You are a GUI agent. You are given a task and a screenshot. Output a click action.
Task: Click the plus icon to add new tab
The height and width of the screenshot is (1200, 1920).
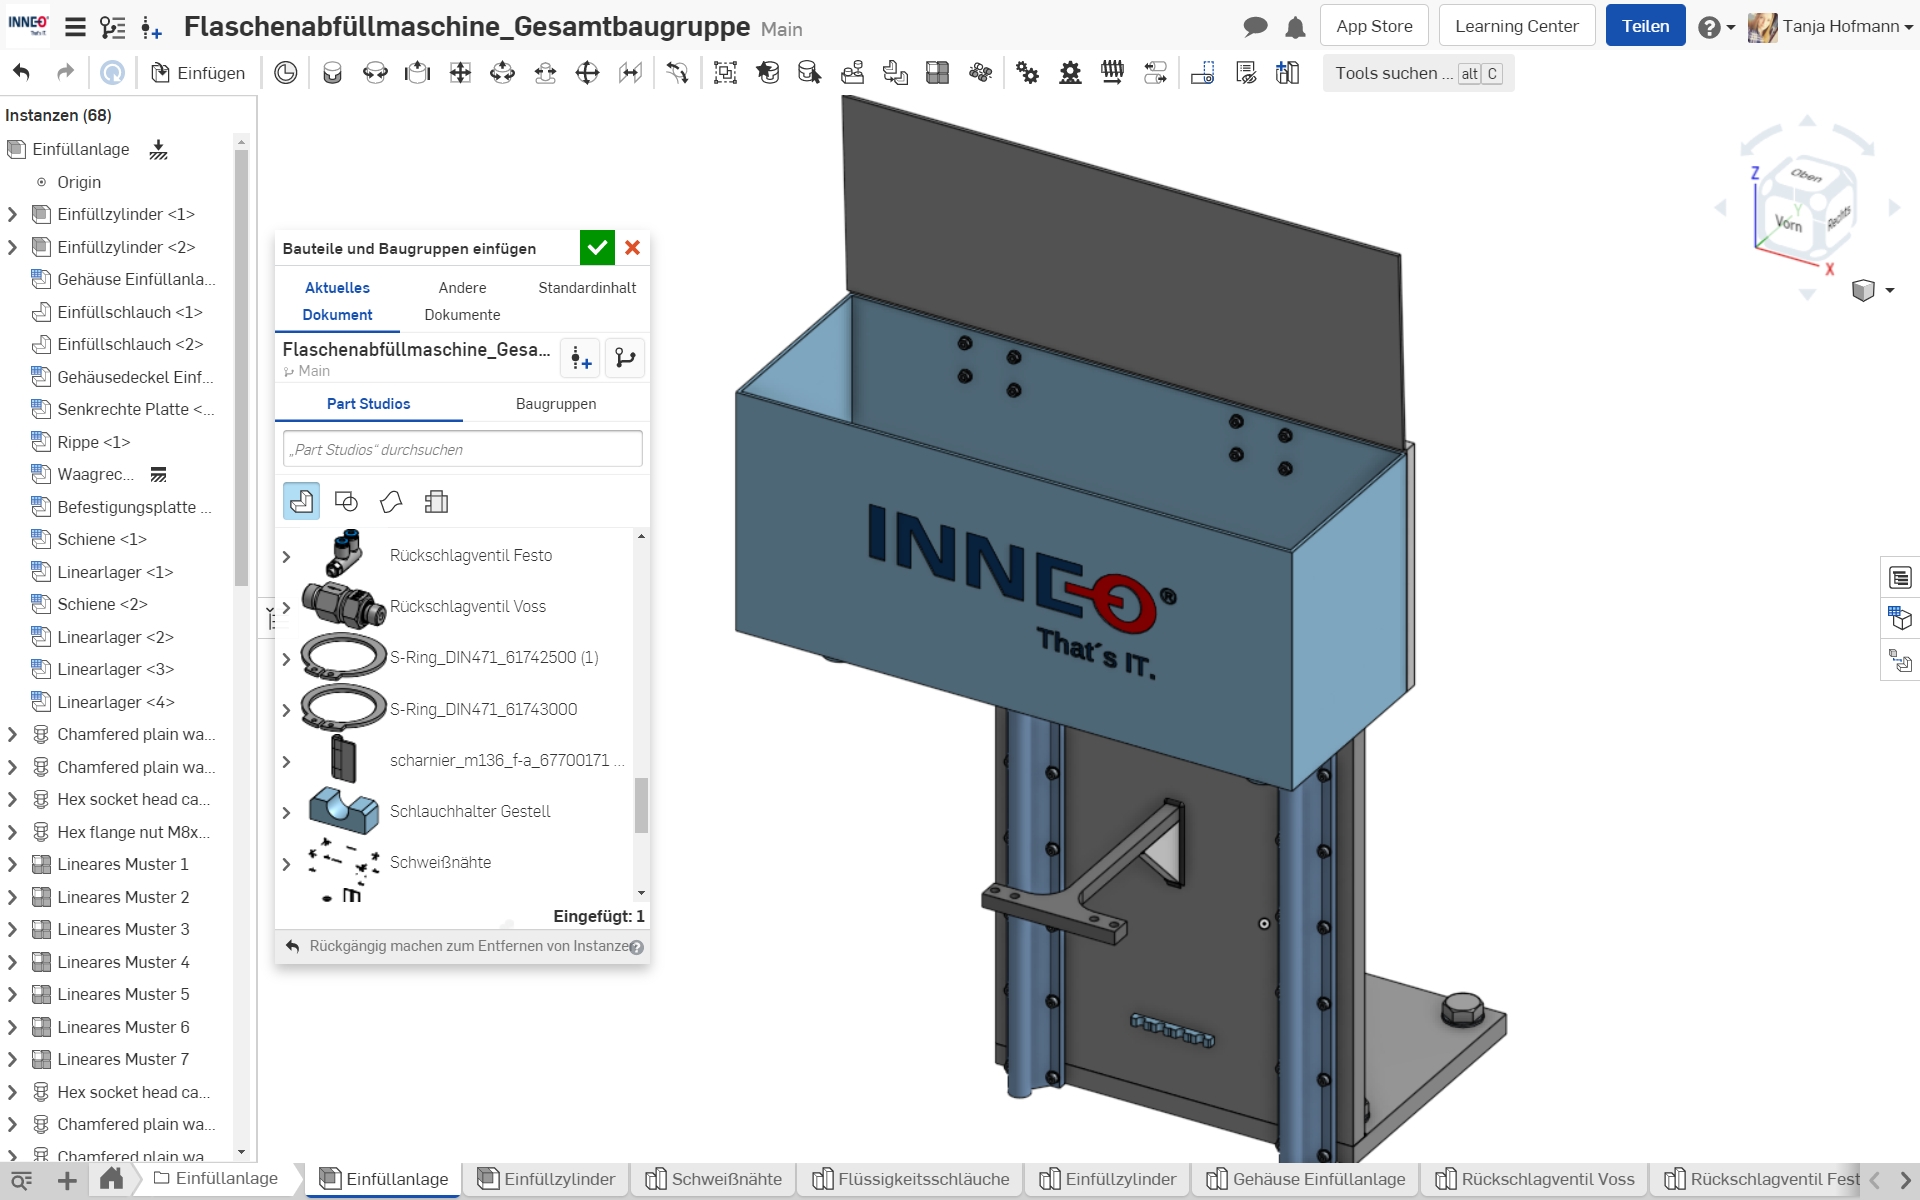[67, 1180]
